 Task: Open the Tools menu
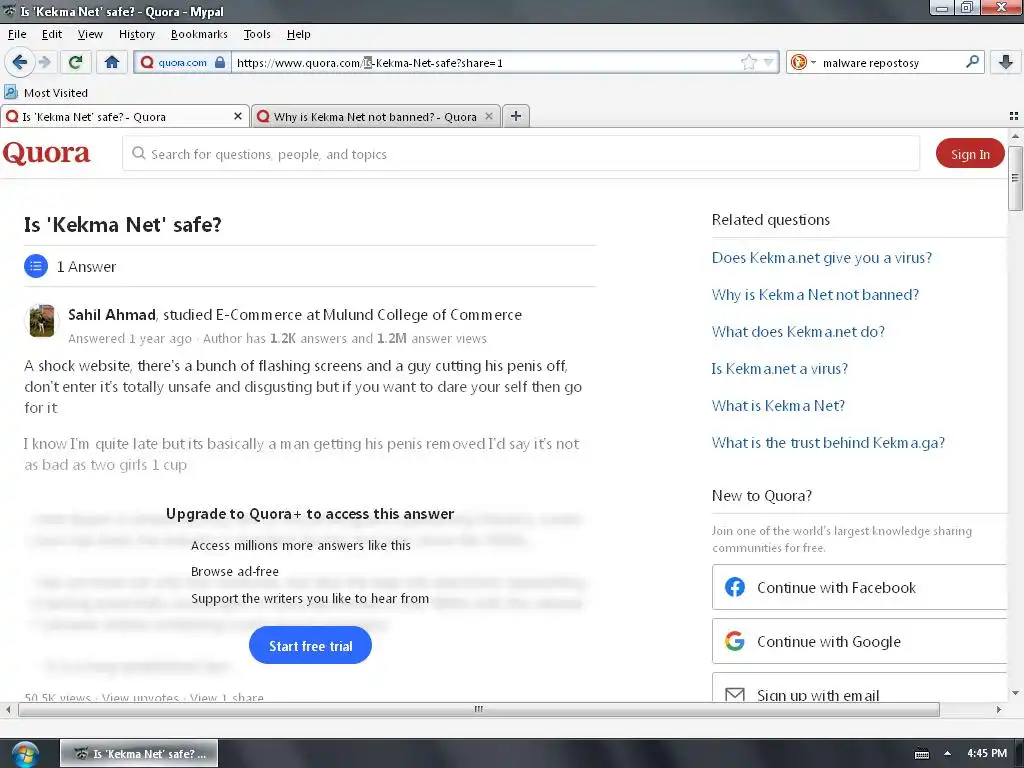tap(257, 34)
